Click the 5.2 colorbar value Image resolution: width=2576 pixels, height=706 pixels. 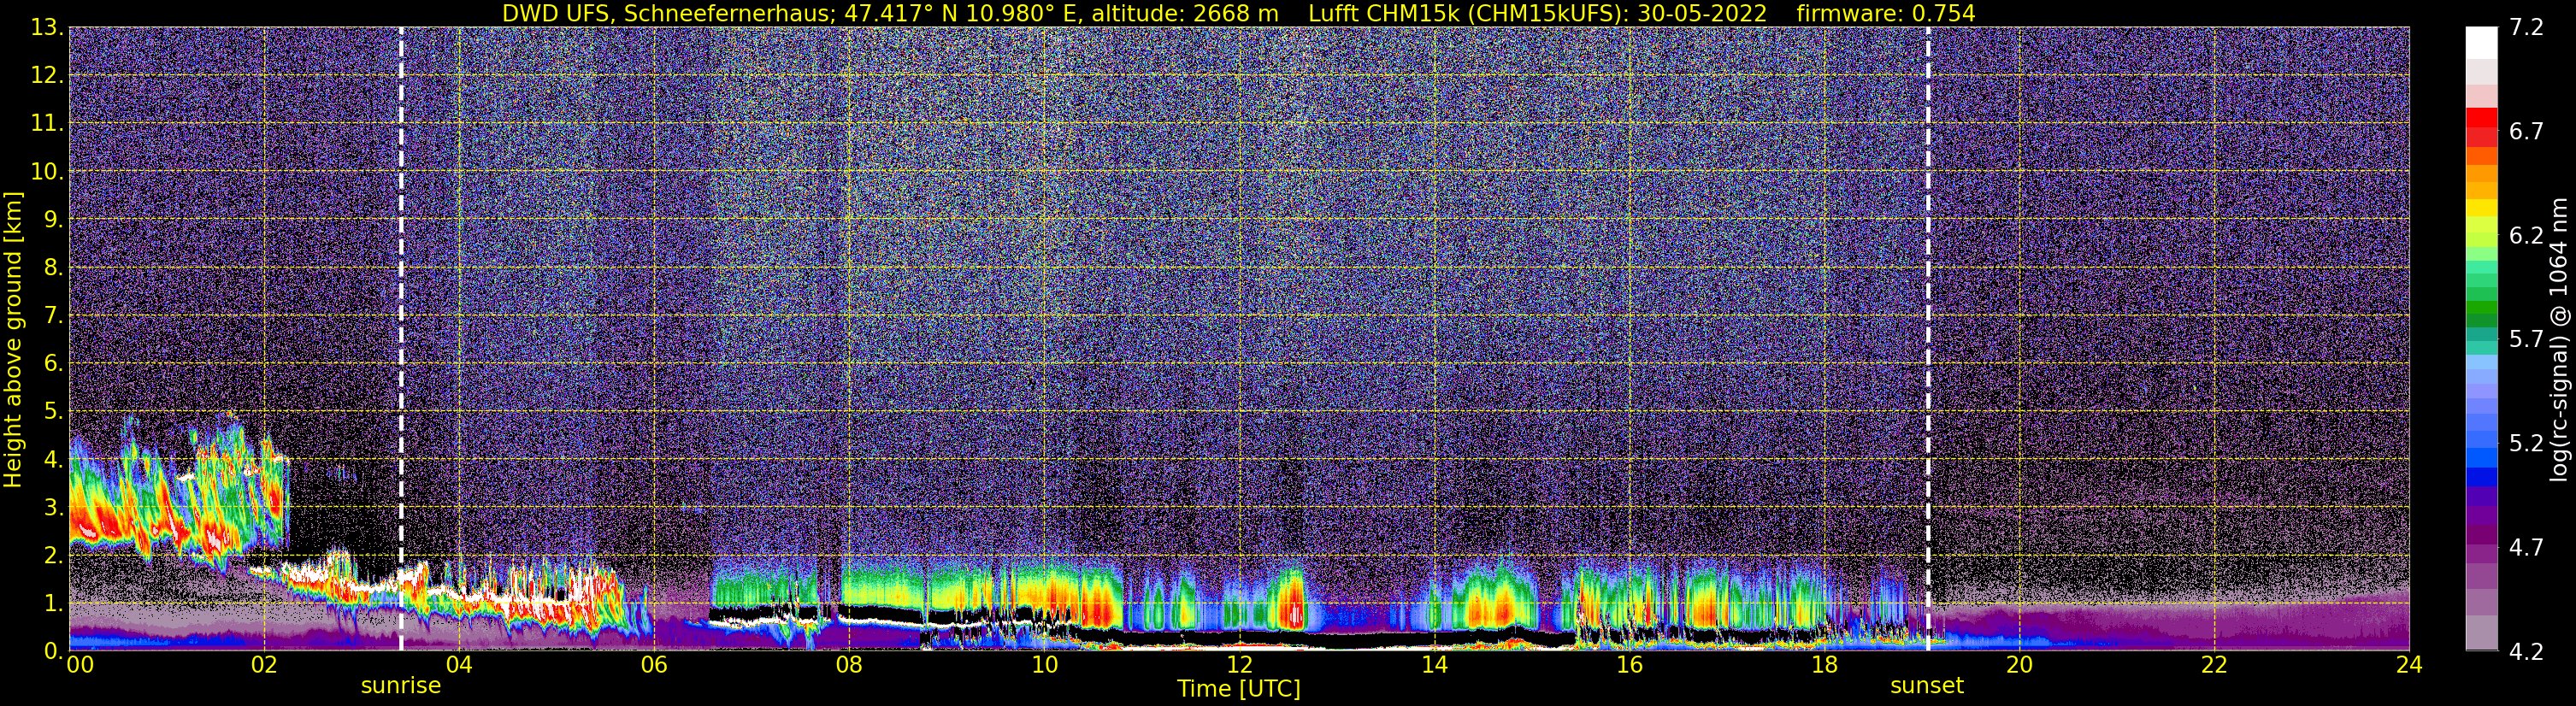click(2526, 443)
